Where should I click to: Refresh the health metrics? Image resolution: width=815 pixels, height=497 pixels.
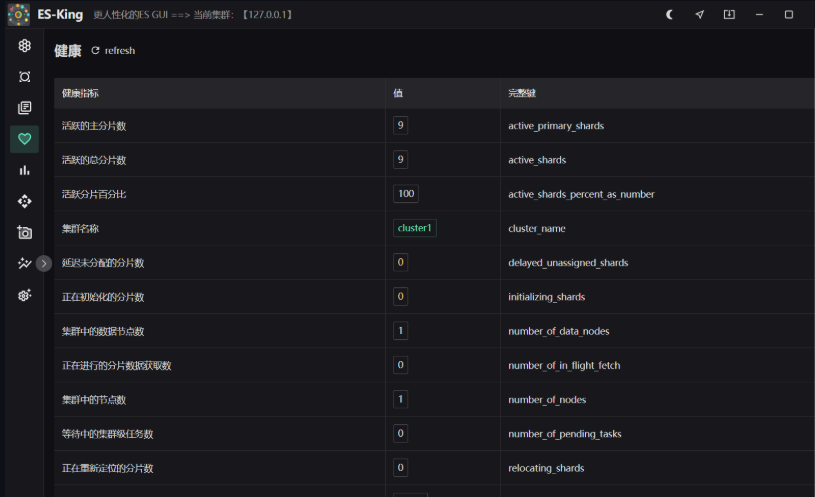coord(113,51)
